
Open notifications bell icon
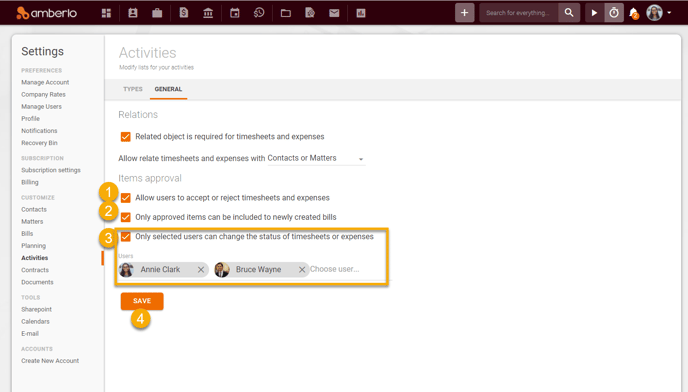(x=634, y=14)
